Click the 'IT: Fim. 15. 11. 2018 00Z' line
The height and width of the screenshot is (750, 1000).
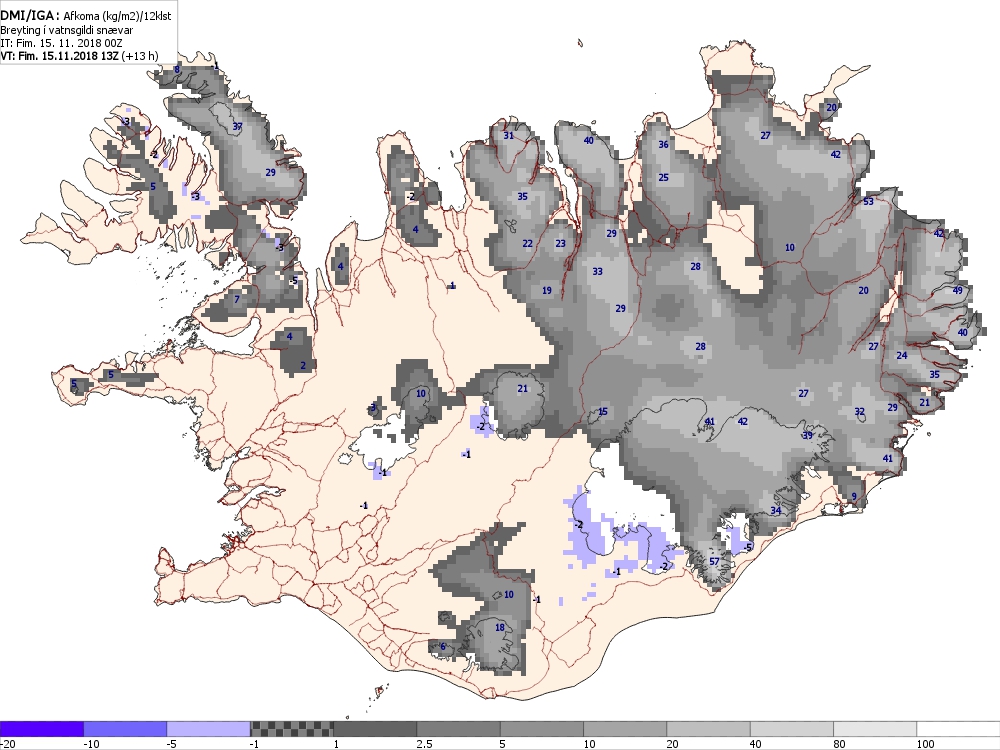pos(61,43)
